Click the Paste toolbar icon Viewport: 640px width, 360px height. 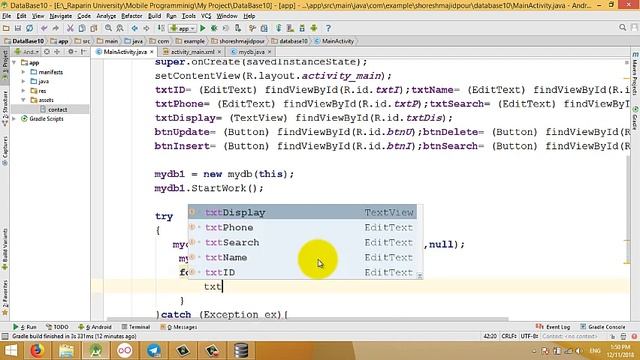pyautogui.click(x=94, y=28)
